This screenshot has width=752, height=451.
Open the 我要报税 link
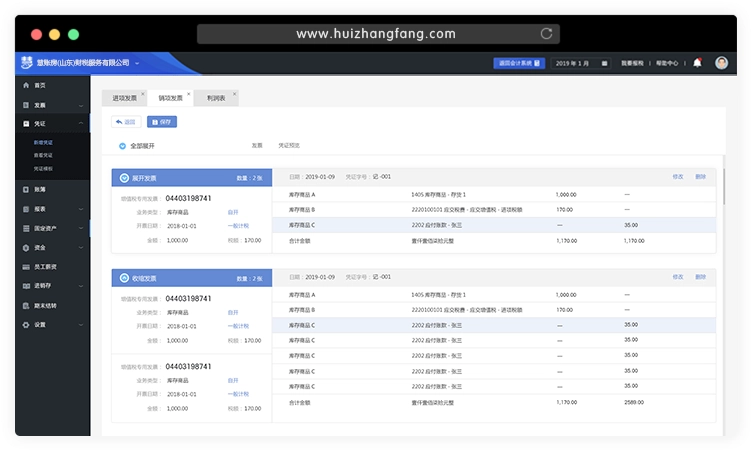632,63
